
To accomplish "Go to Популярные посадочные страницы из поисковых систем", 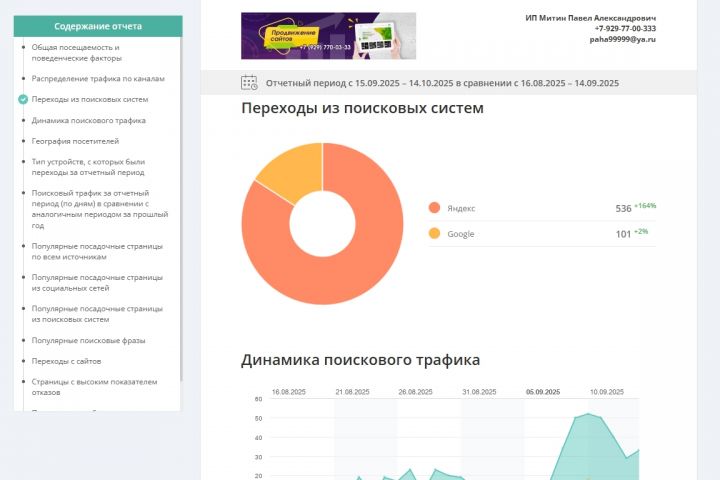I will pos(97,314).
